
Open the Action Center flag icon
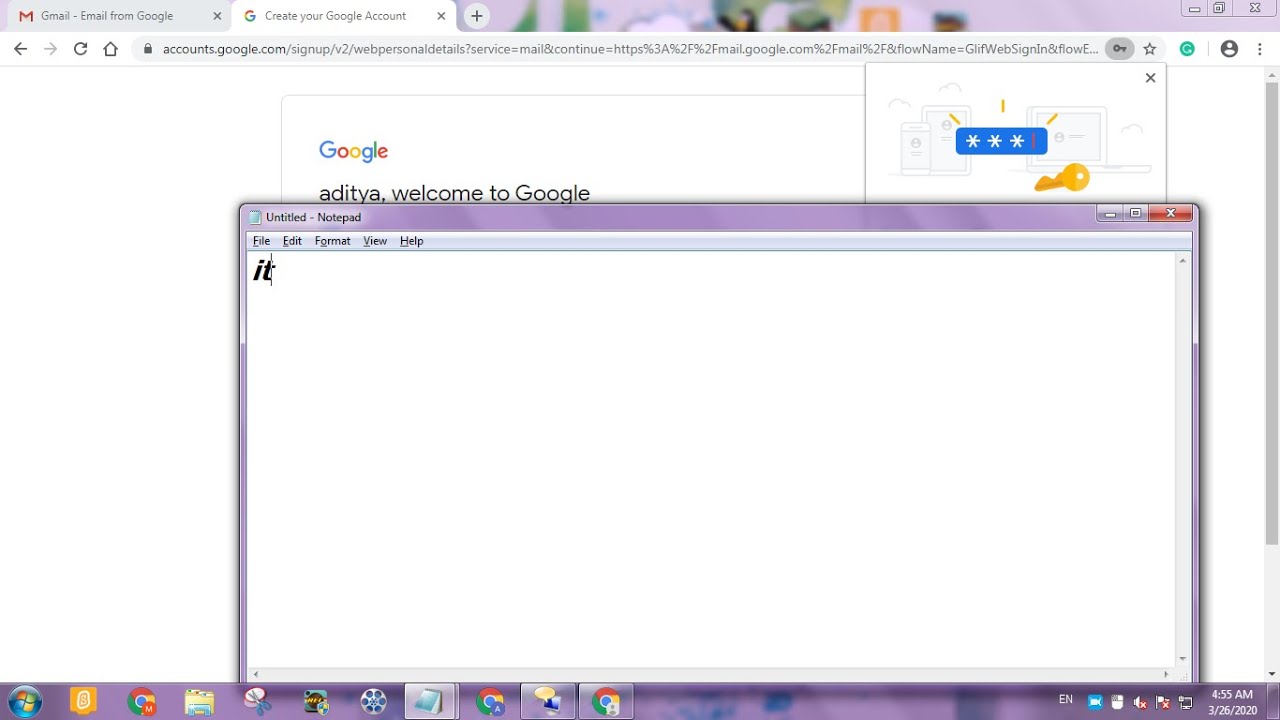(1162, 702)
